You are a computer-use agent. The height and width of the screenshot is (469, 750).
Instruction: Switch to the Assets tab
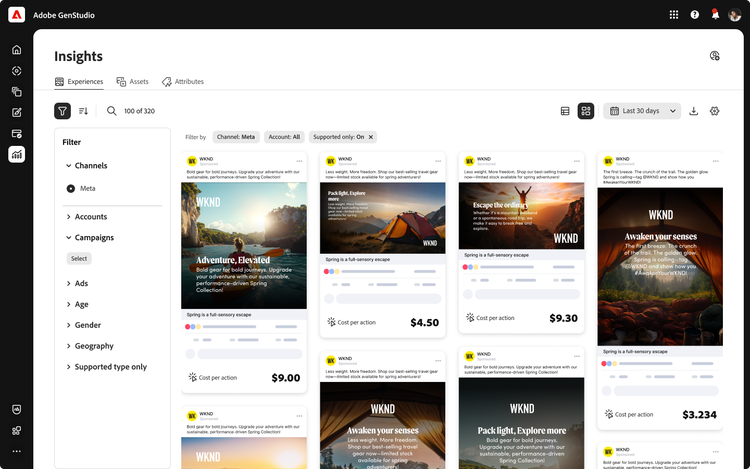coord(132,82)
